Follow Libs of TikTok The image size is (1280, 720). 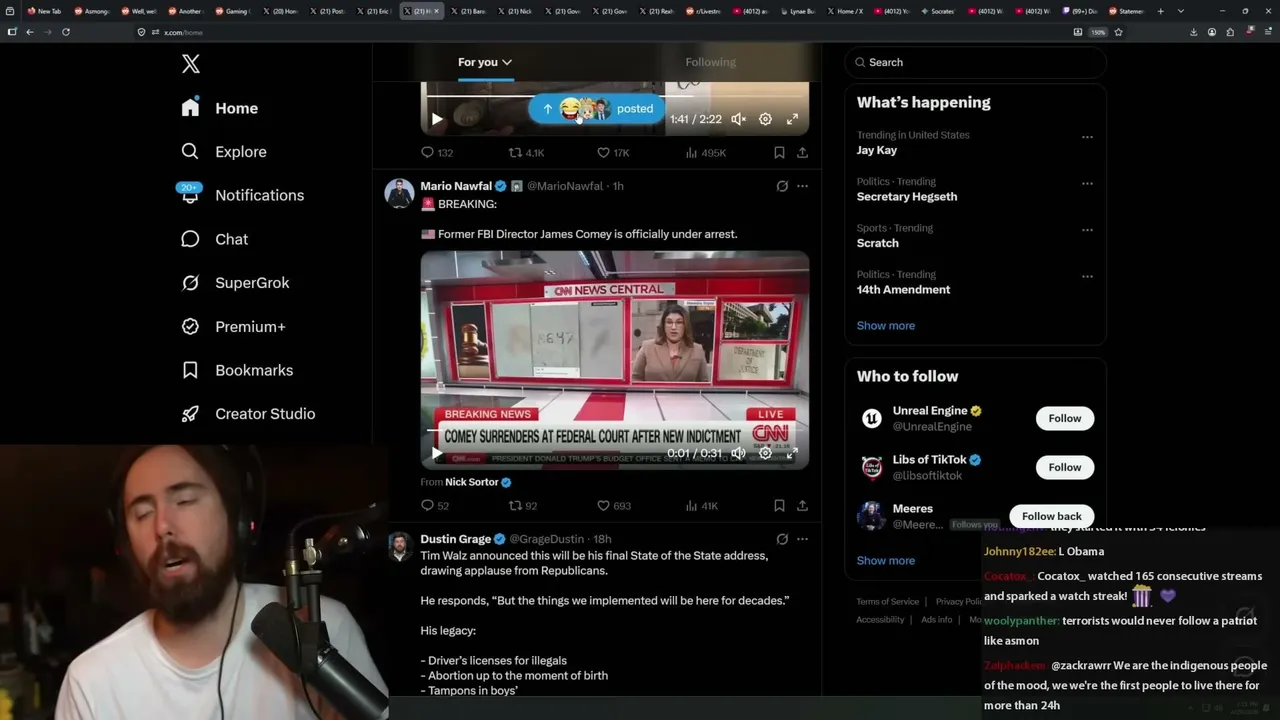click(1065, 467)
